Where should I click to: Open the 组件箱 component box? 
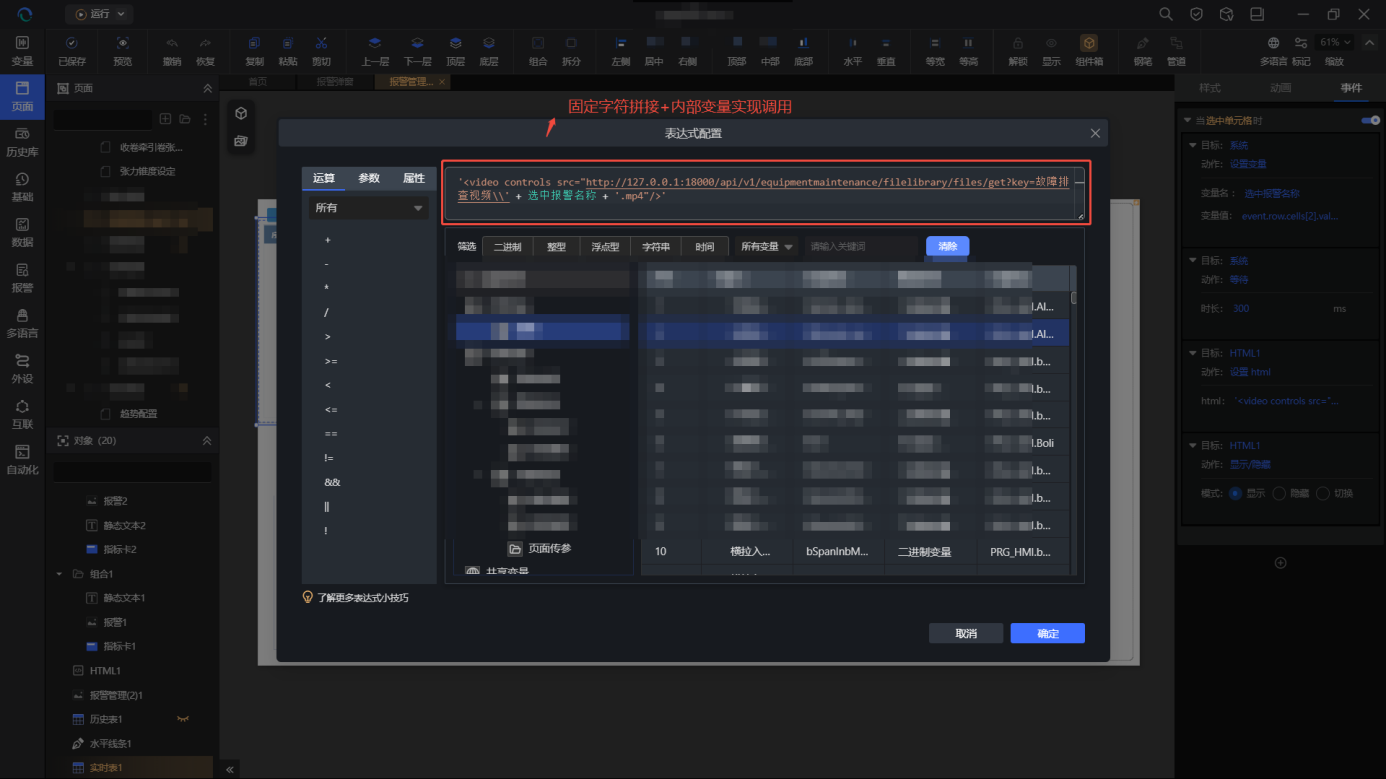(x=1089, y=44)
